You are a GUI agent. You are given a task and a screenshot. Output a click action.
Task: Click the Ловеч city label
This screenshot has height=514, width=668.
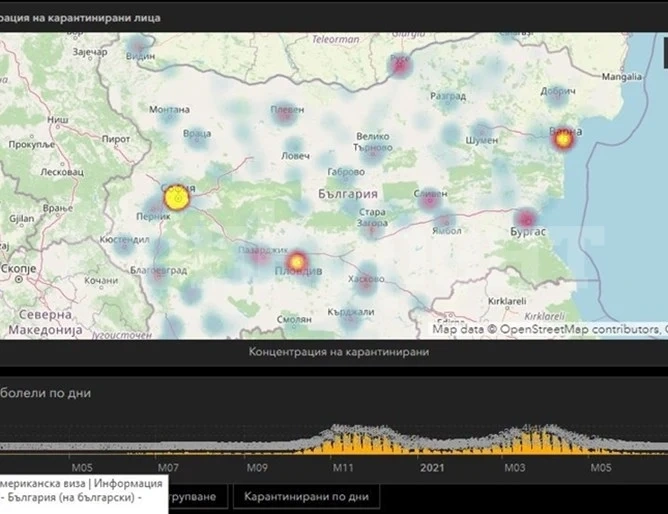pos(296,156)
